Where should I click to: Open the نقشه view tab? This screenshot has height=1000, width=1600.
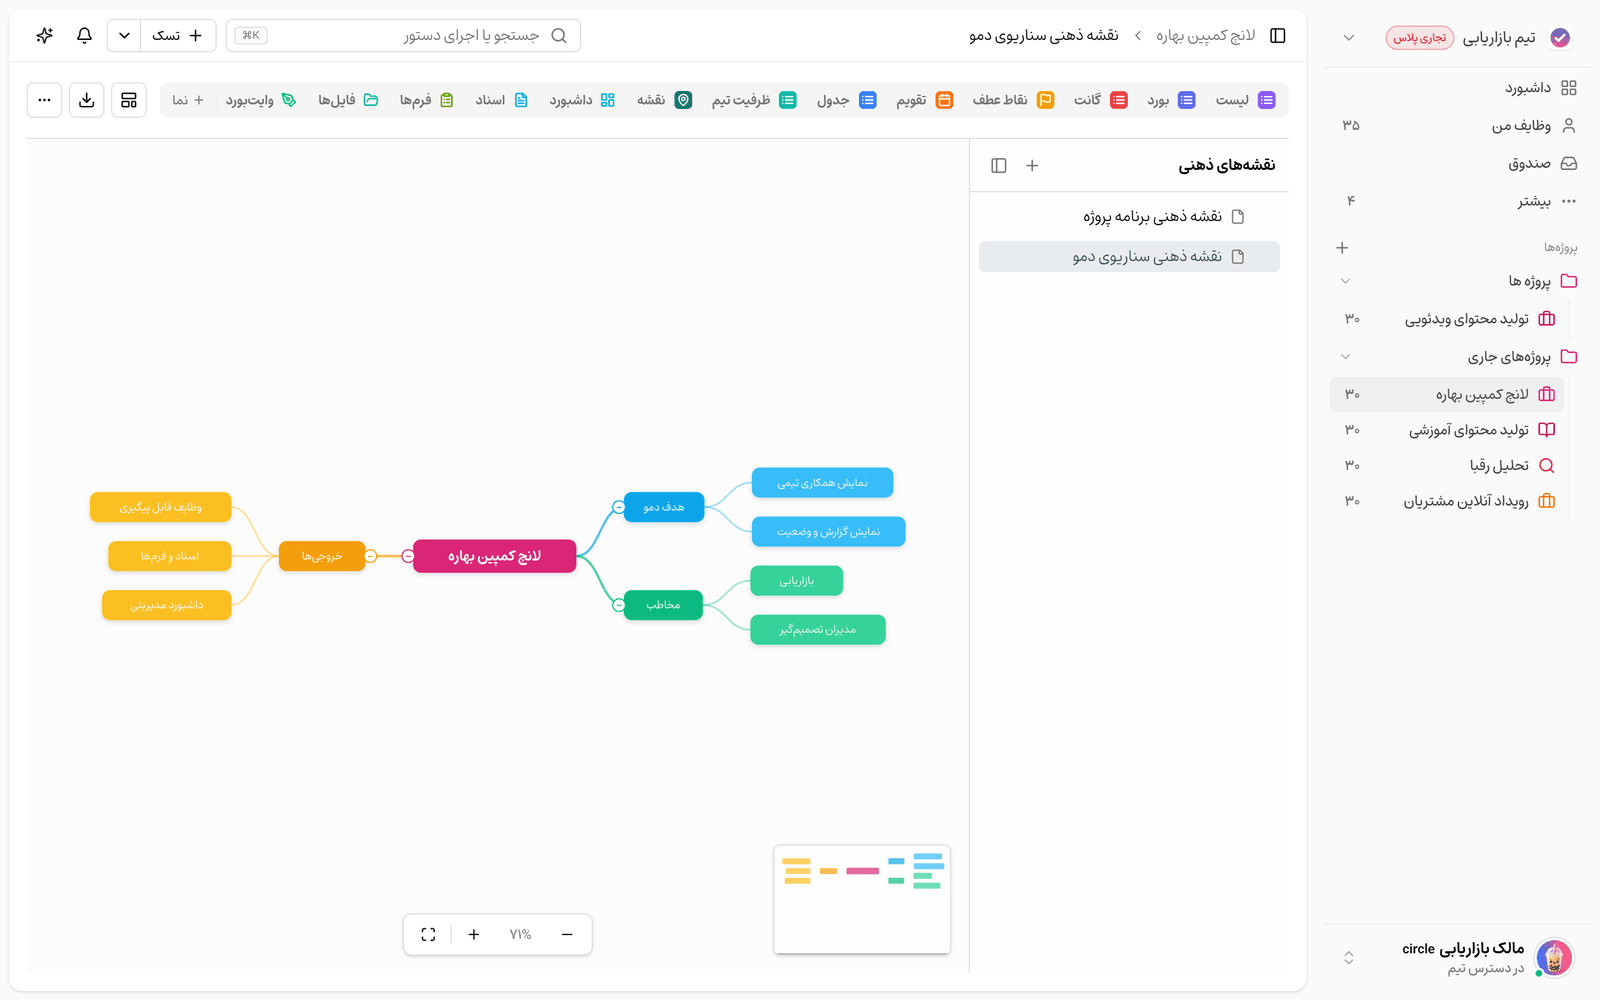(664, 100)
